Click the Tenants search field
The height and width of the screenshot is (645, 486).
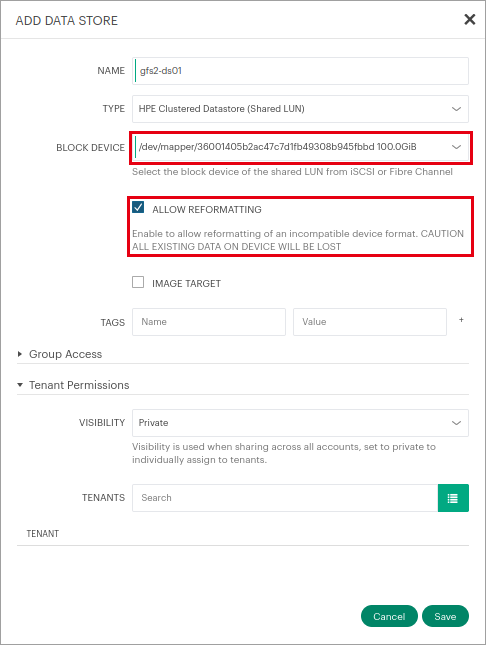click(x=285, y=498)
